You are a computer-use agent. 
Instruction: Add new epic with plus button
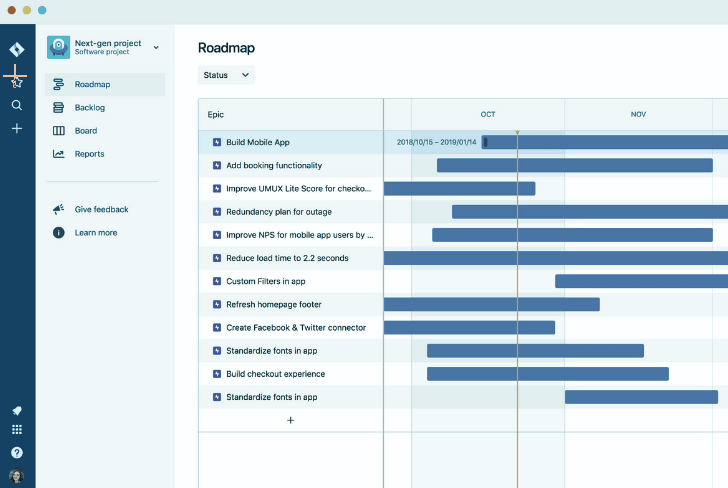click(x=291, y=421)
